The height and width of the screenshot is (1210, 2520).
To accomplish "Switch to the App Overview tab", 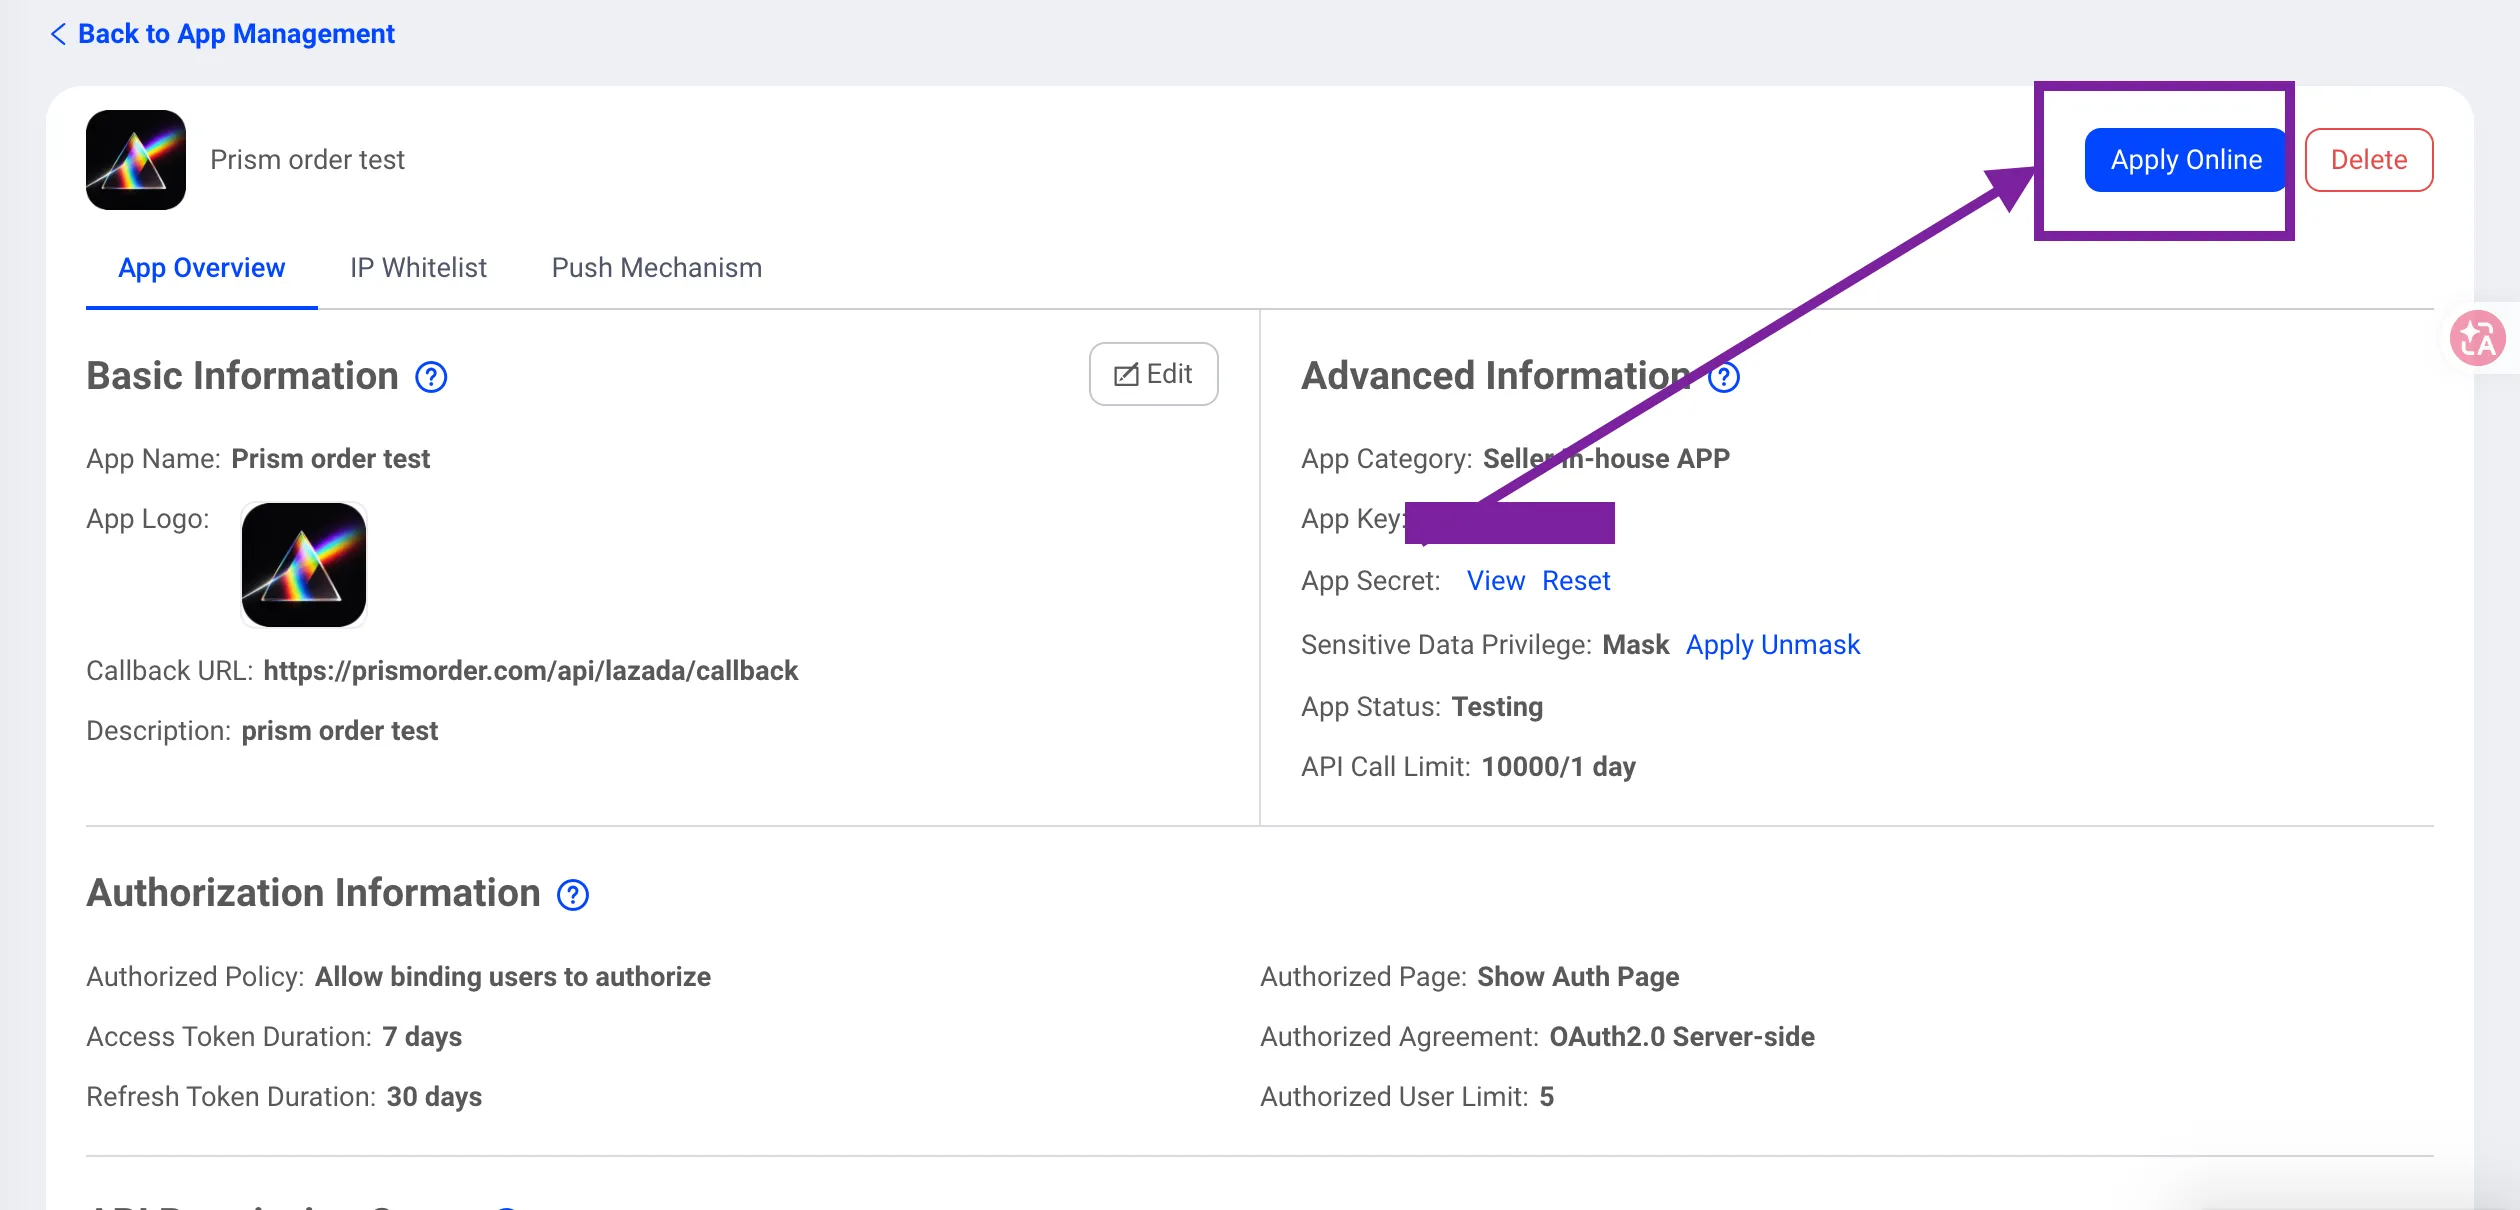I will pos(202,268).
